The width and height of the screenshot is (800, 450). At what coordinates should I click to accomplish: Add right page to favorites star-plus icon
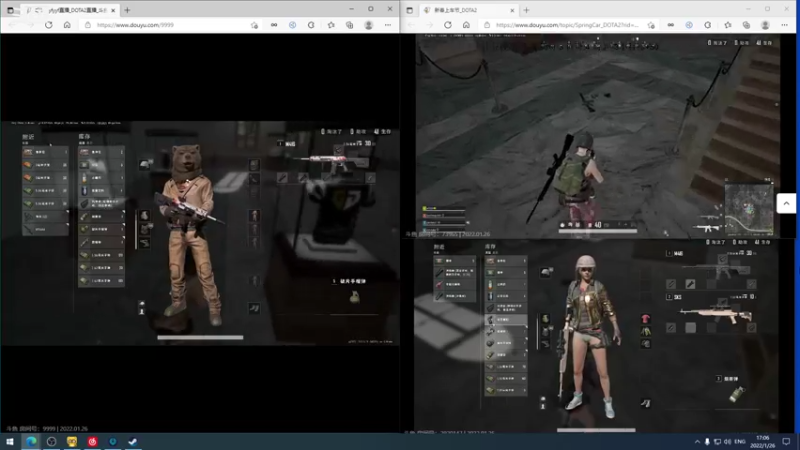coord(651,25)
